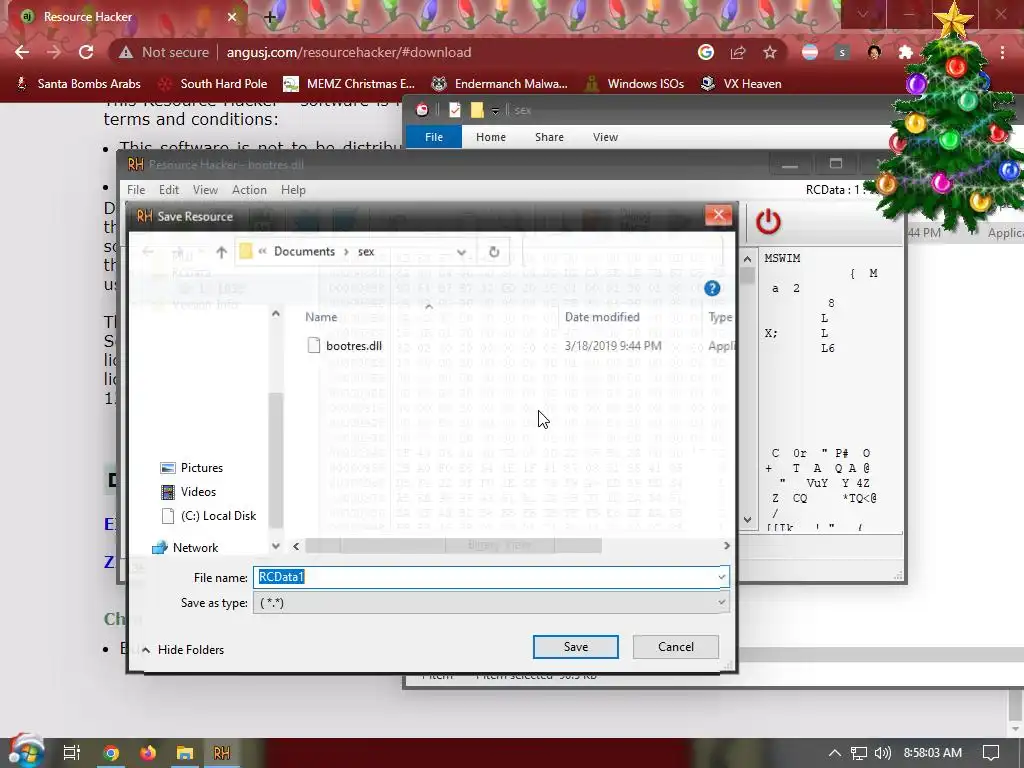This screenshot has width=1024, height=768.
Task: Click Documents in the path breadcrumb
Action: click(304, 251)
